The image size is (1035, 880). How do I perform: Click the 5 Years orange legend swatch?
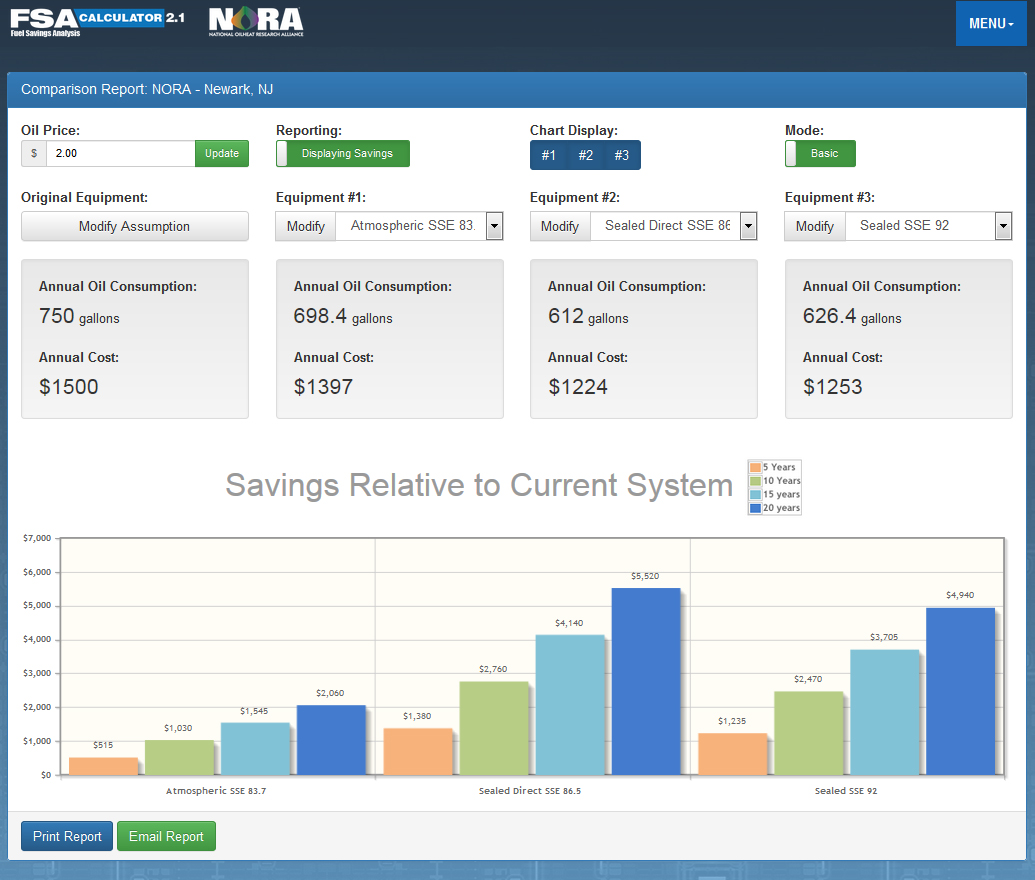(x=755, y=467)
